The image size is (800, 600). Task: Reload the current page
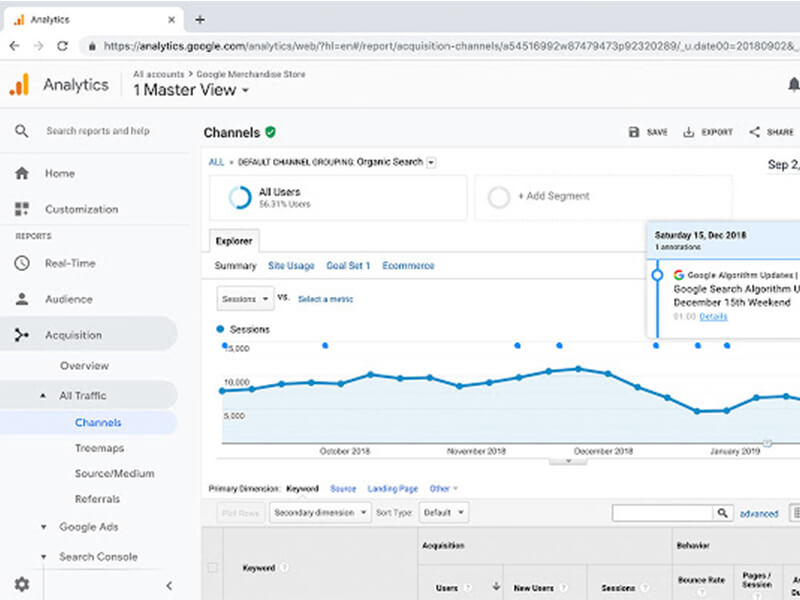click(x=62, y=46)
